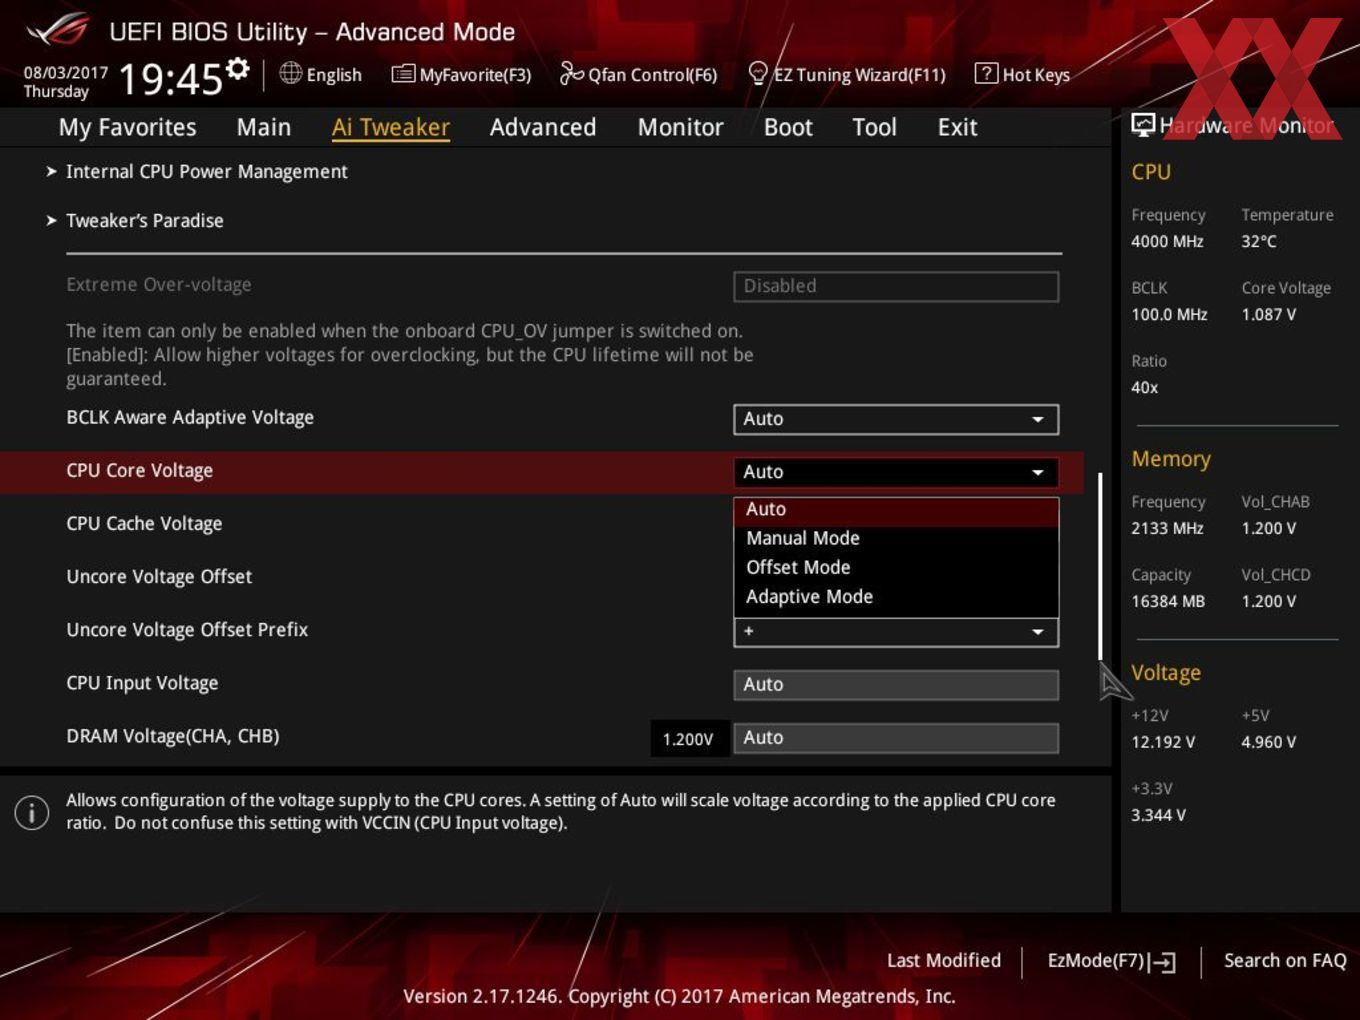This screenshot has width=1360, height=1020.
Task: Click the Hot Keys question mark icon
Action: (986, 73)
